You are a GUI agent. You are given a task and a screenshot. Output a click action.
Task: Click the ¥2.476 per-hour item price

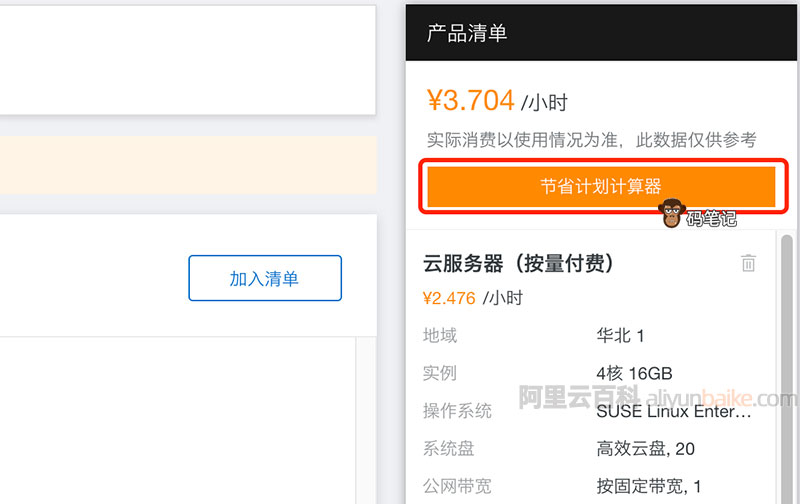tap(450, 297)
